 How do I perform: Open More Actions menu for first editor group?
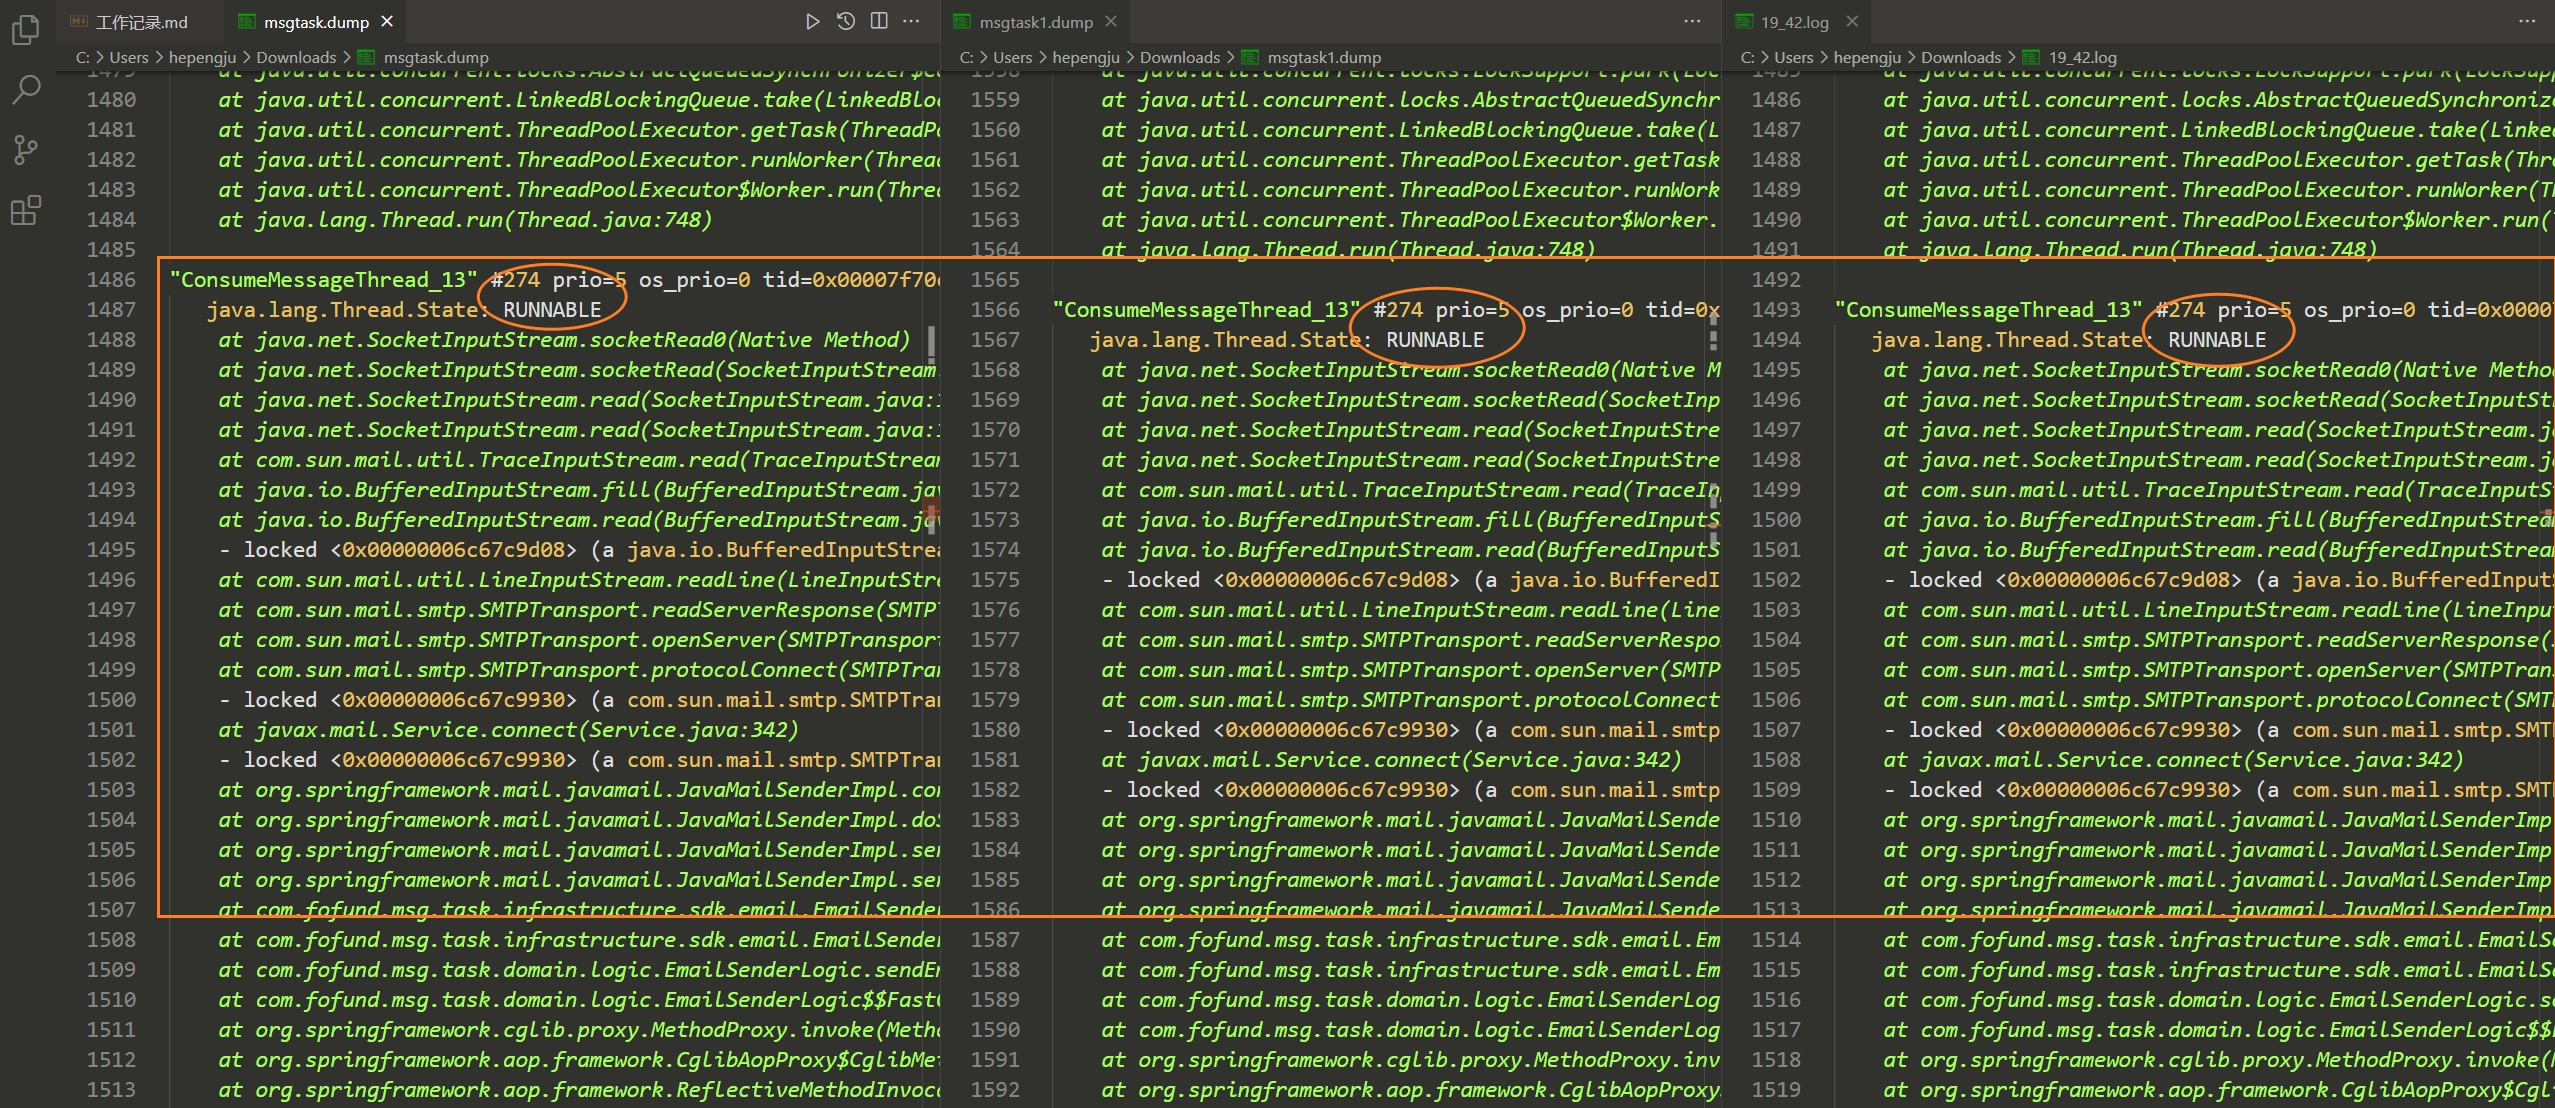tap(911, 21)
